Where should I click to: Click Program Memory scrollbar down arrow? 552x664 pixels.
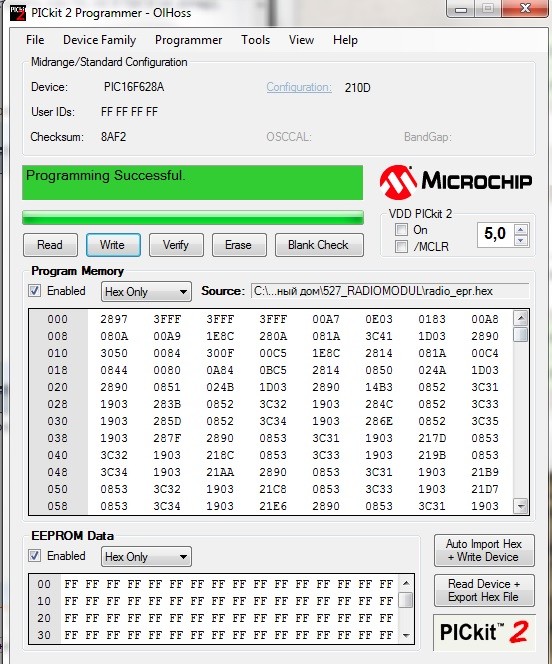click(521, 506)
